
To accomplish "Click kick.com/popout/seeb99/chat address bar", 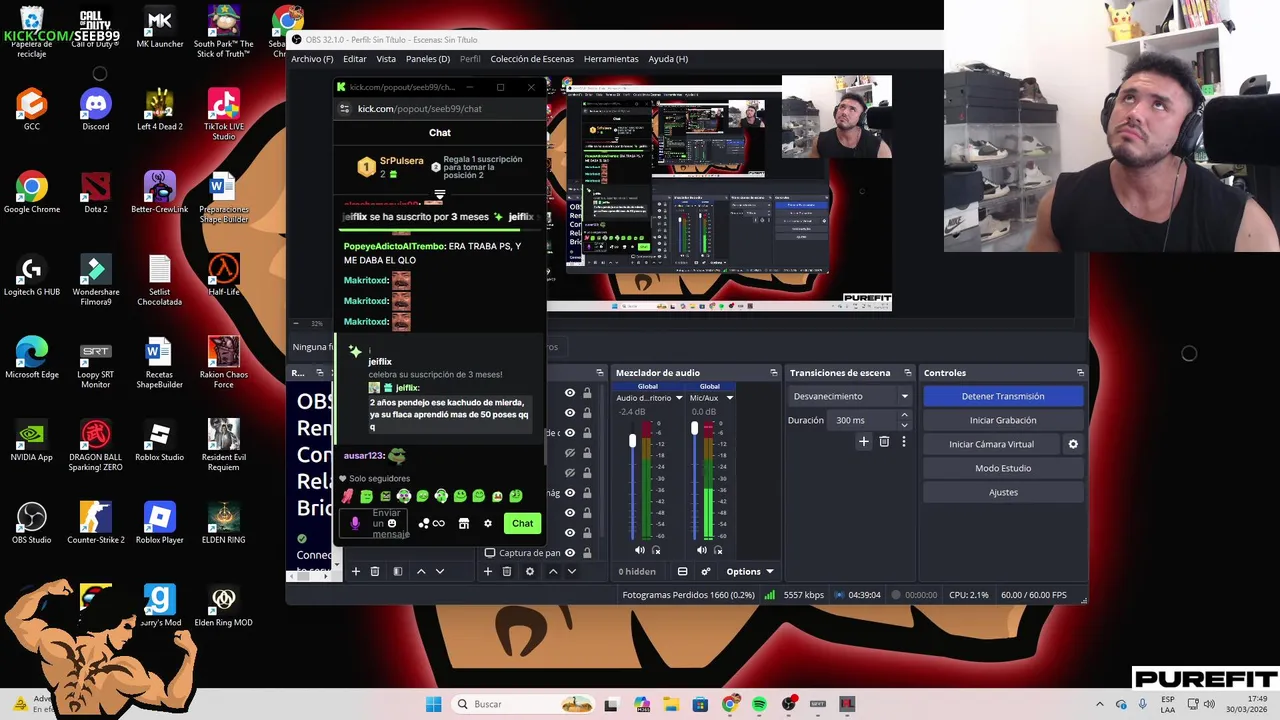I will 420,109.
